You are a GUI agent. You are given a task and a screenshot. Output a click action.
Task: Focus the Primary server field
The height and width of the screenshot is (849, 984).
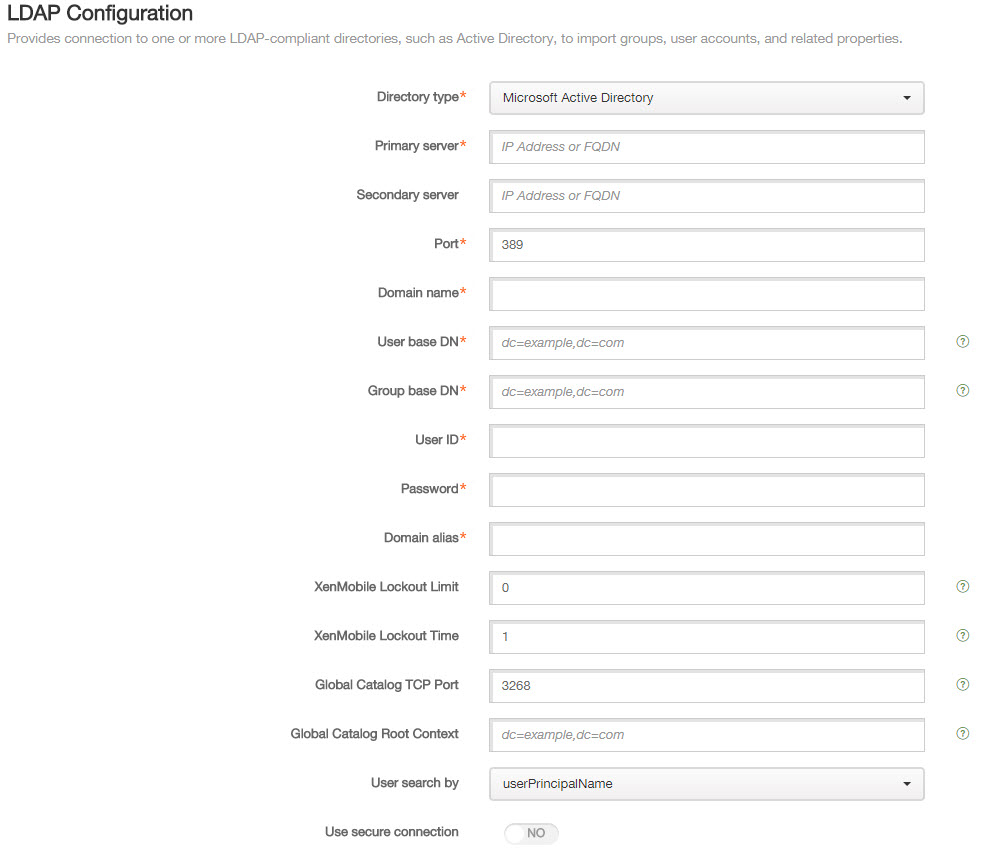point(707,147)
